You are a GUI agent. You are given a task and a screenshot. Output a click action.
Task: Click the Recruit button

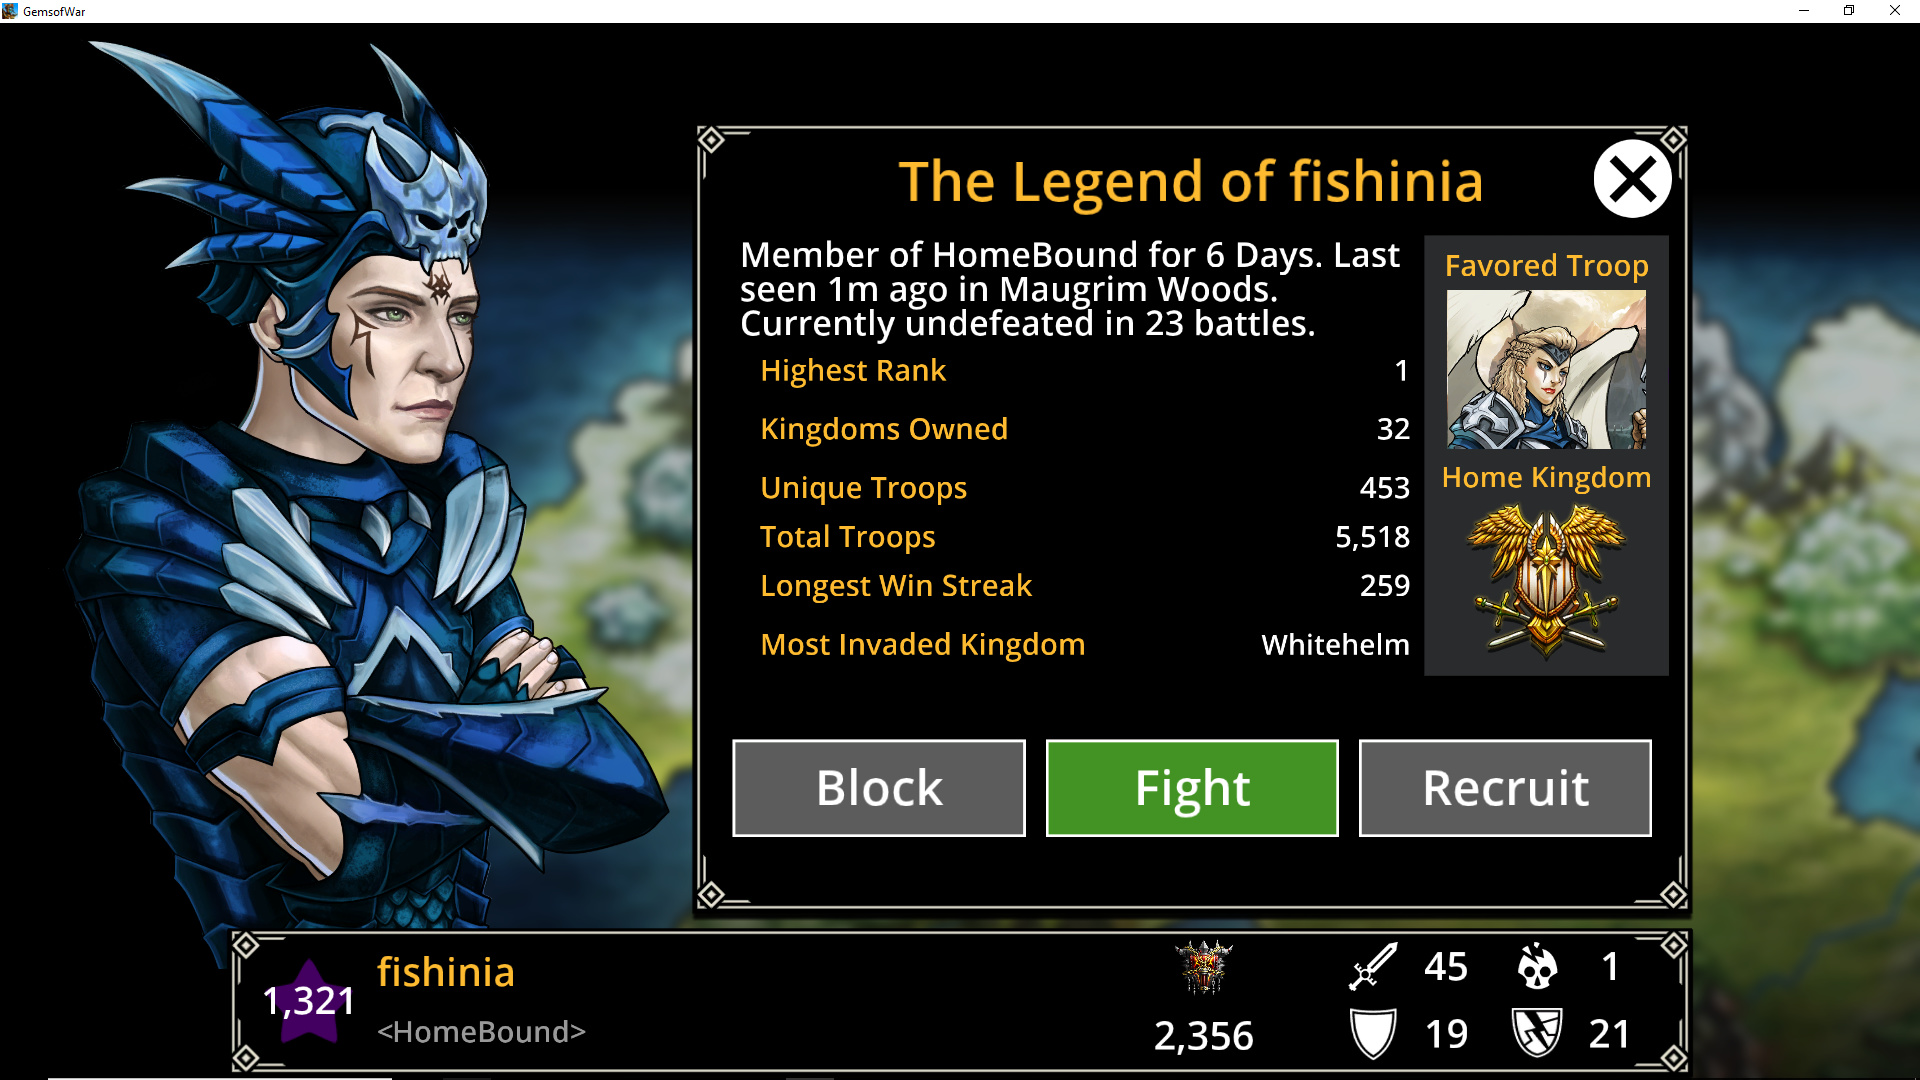click(x=1505, y=788)
